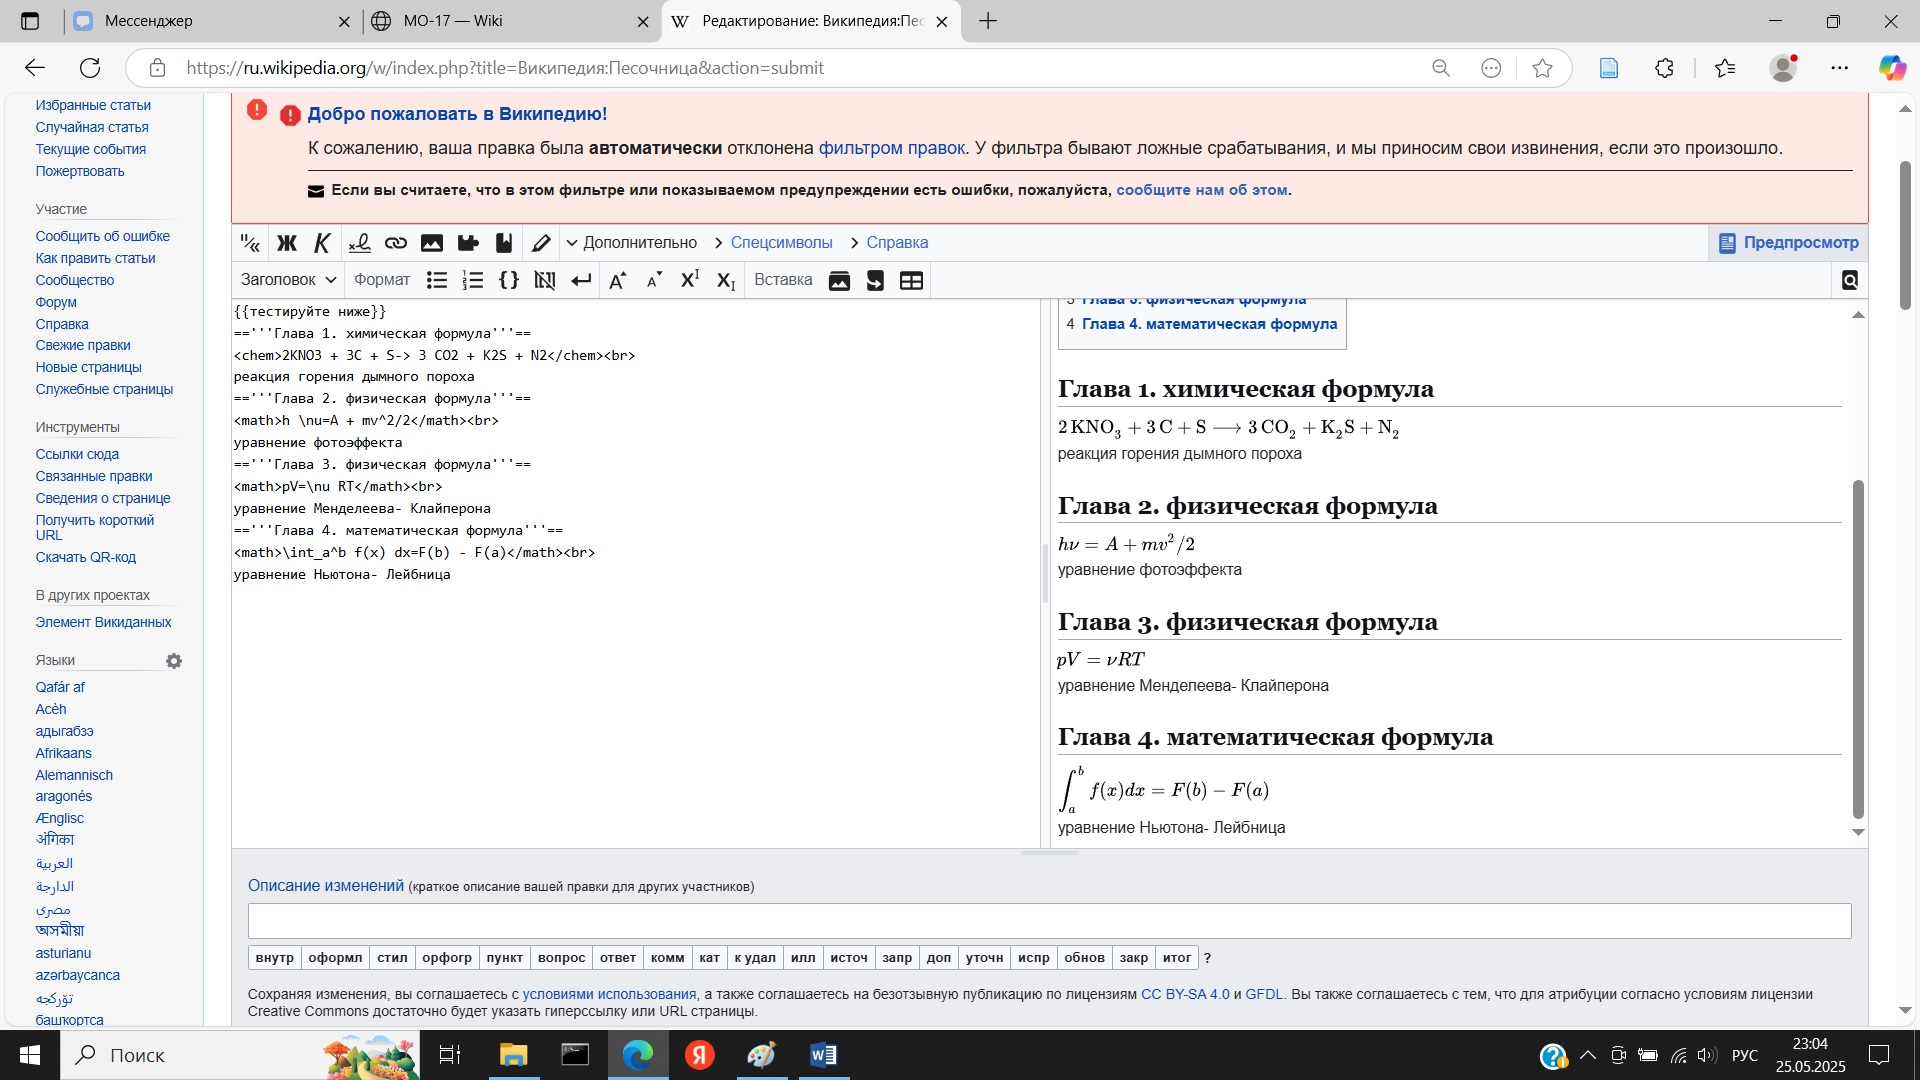Insert a link using the chain icon
The height and width of the screenshot is (1080, 1920).
pyautogui.click(x=396, y=243)
